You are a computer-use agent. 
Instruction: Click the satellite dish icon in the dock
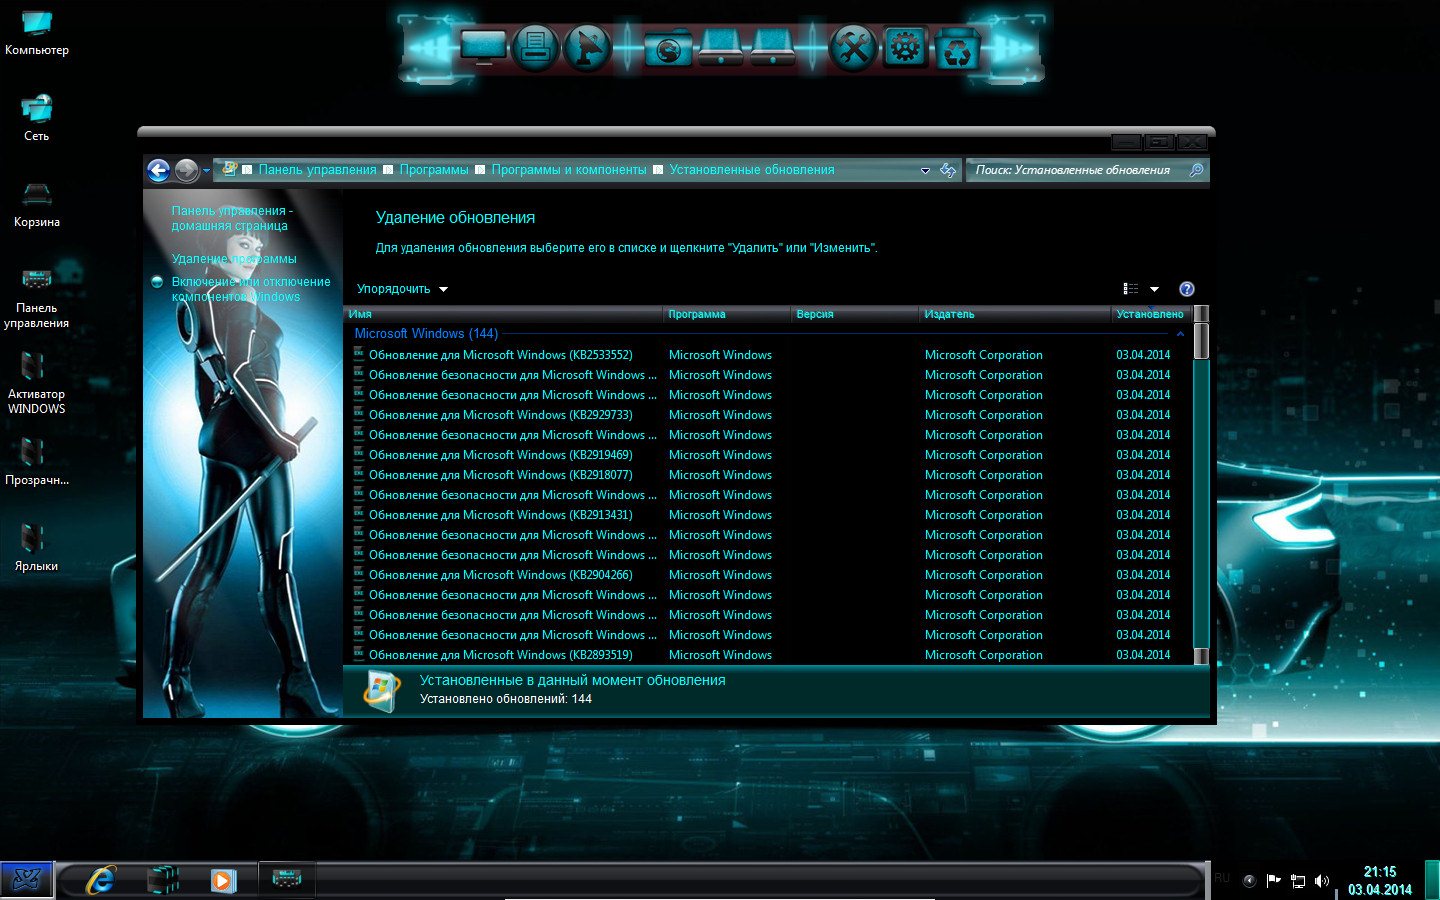[587, 47]
